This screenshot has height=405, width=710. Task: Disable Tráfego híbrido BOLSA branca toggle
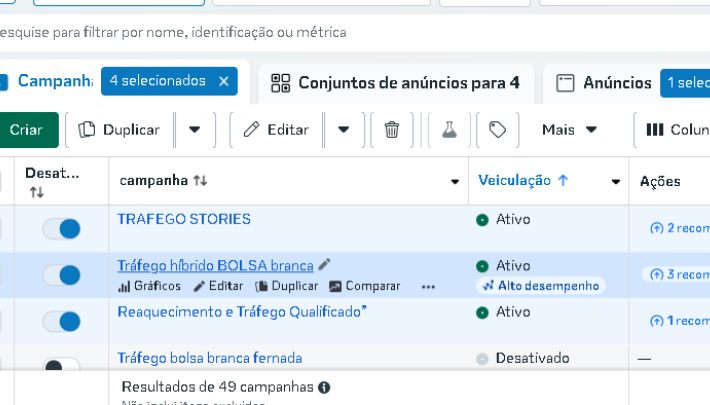pyautogui.click(x=61, y=274)
